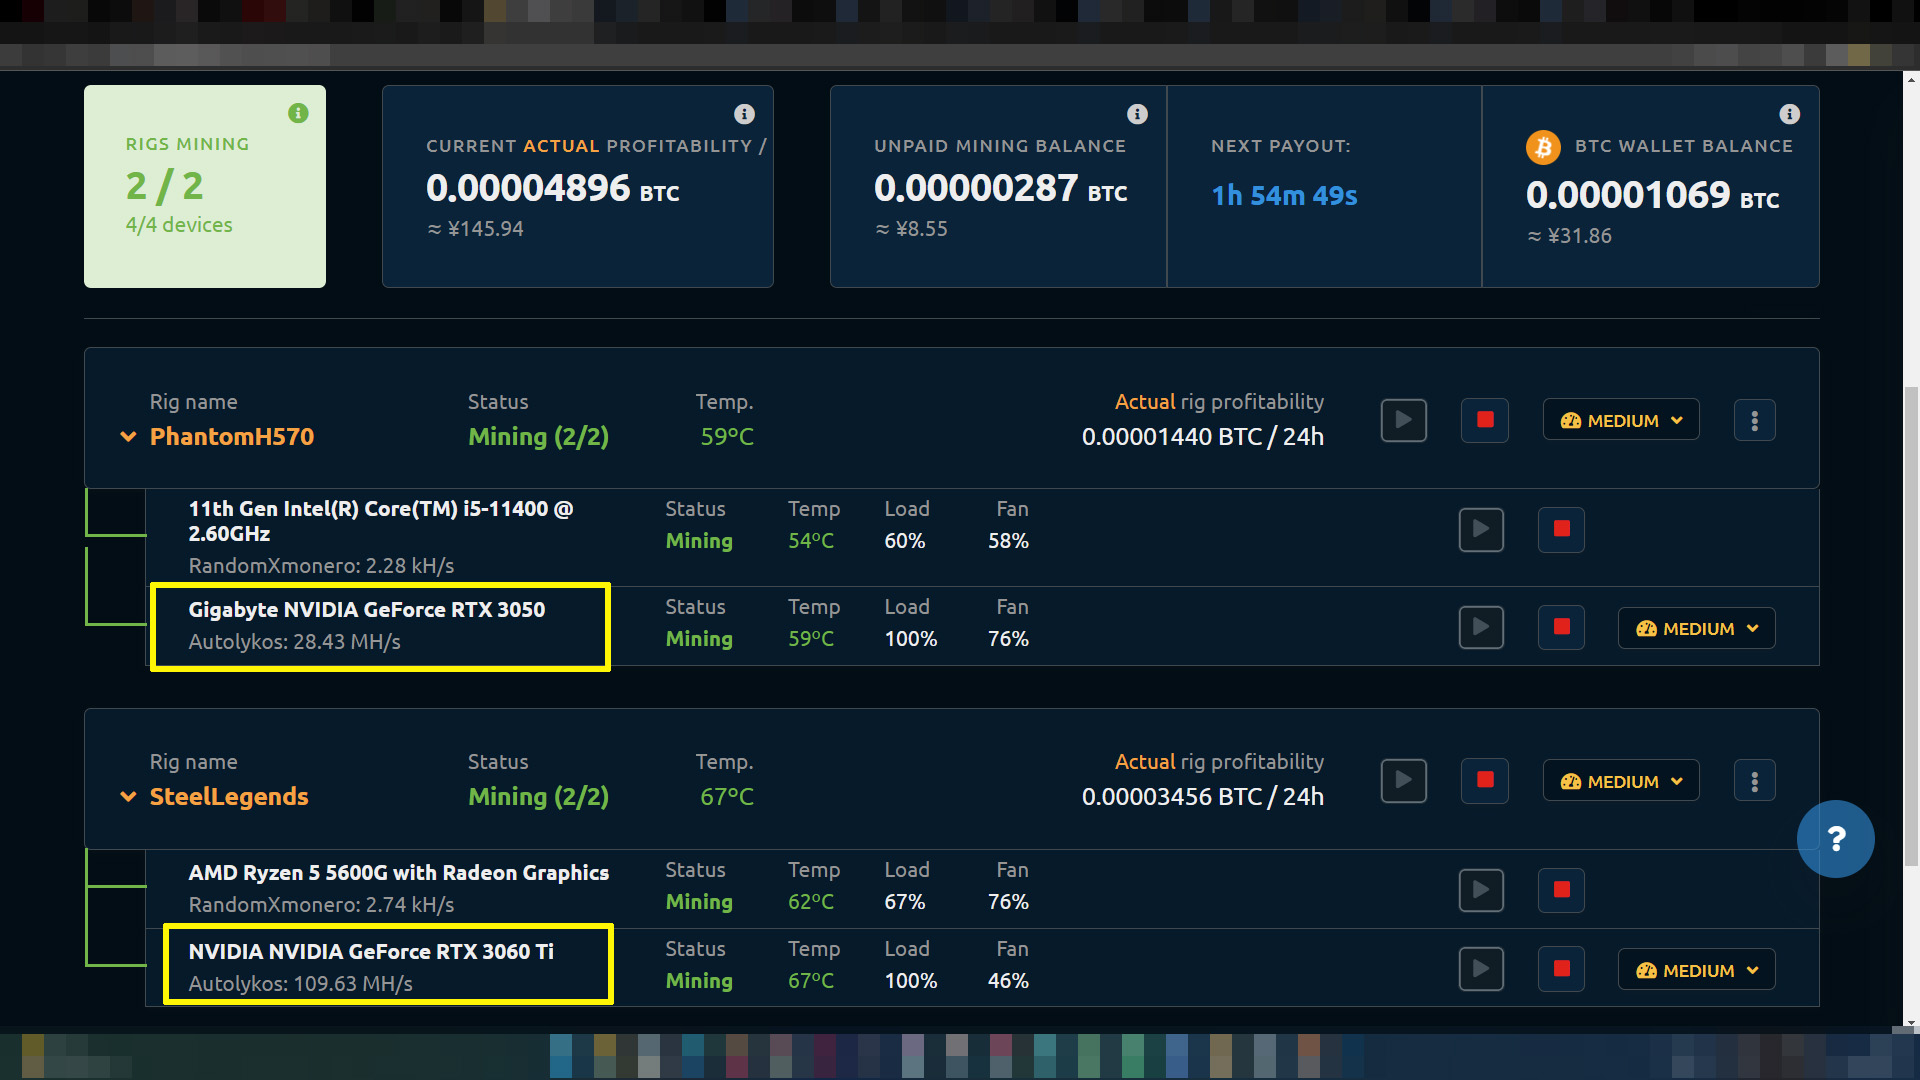Click the orange Bitcoin logo icon
The width and height of the screenshot is (1920, 1080).
tap(1543, 147)
